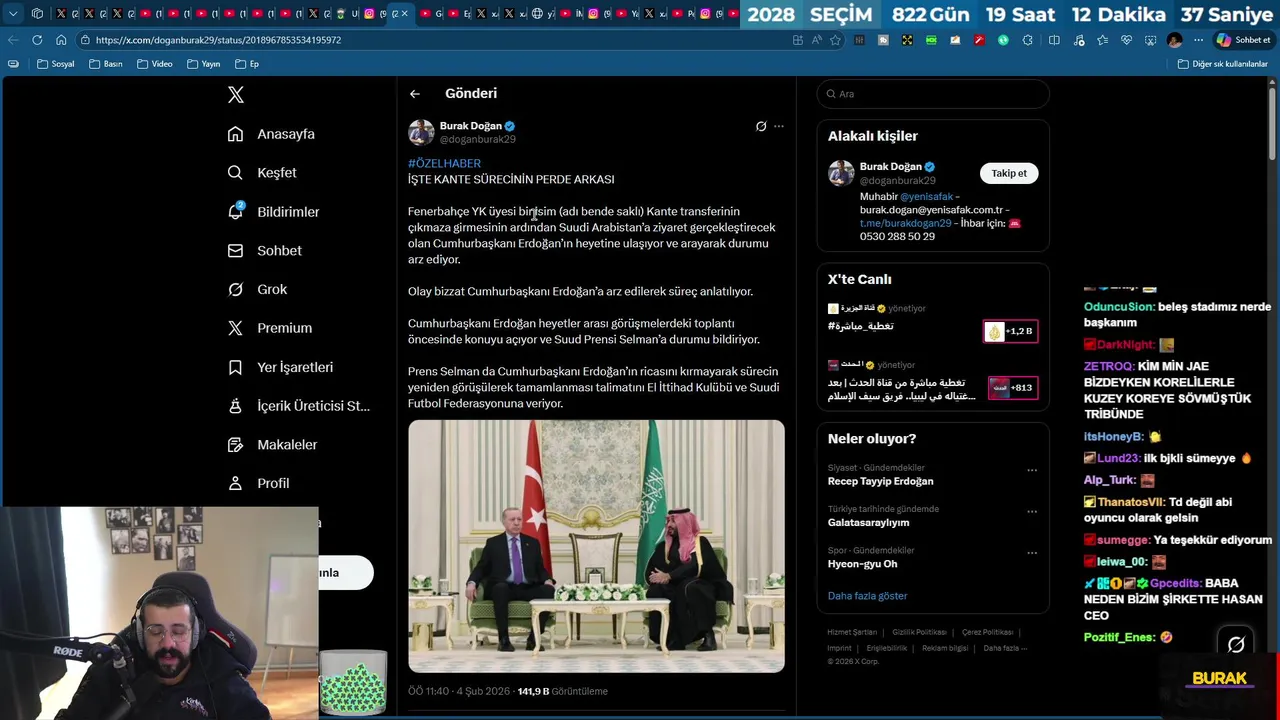Open the Yayın bookmarks folder
This screenshot has height=720, width=1280.
(204, 64)
